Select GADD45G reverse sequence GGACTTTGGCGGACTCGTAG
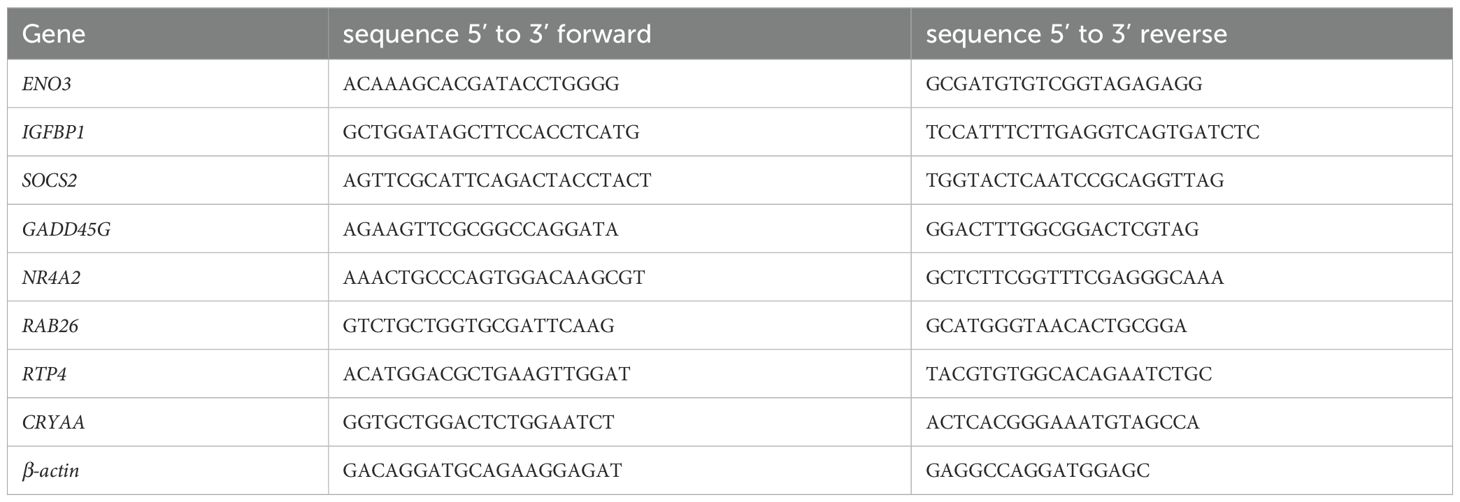The image size is (1460, 502). click(1062, 230)
